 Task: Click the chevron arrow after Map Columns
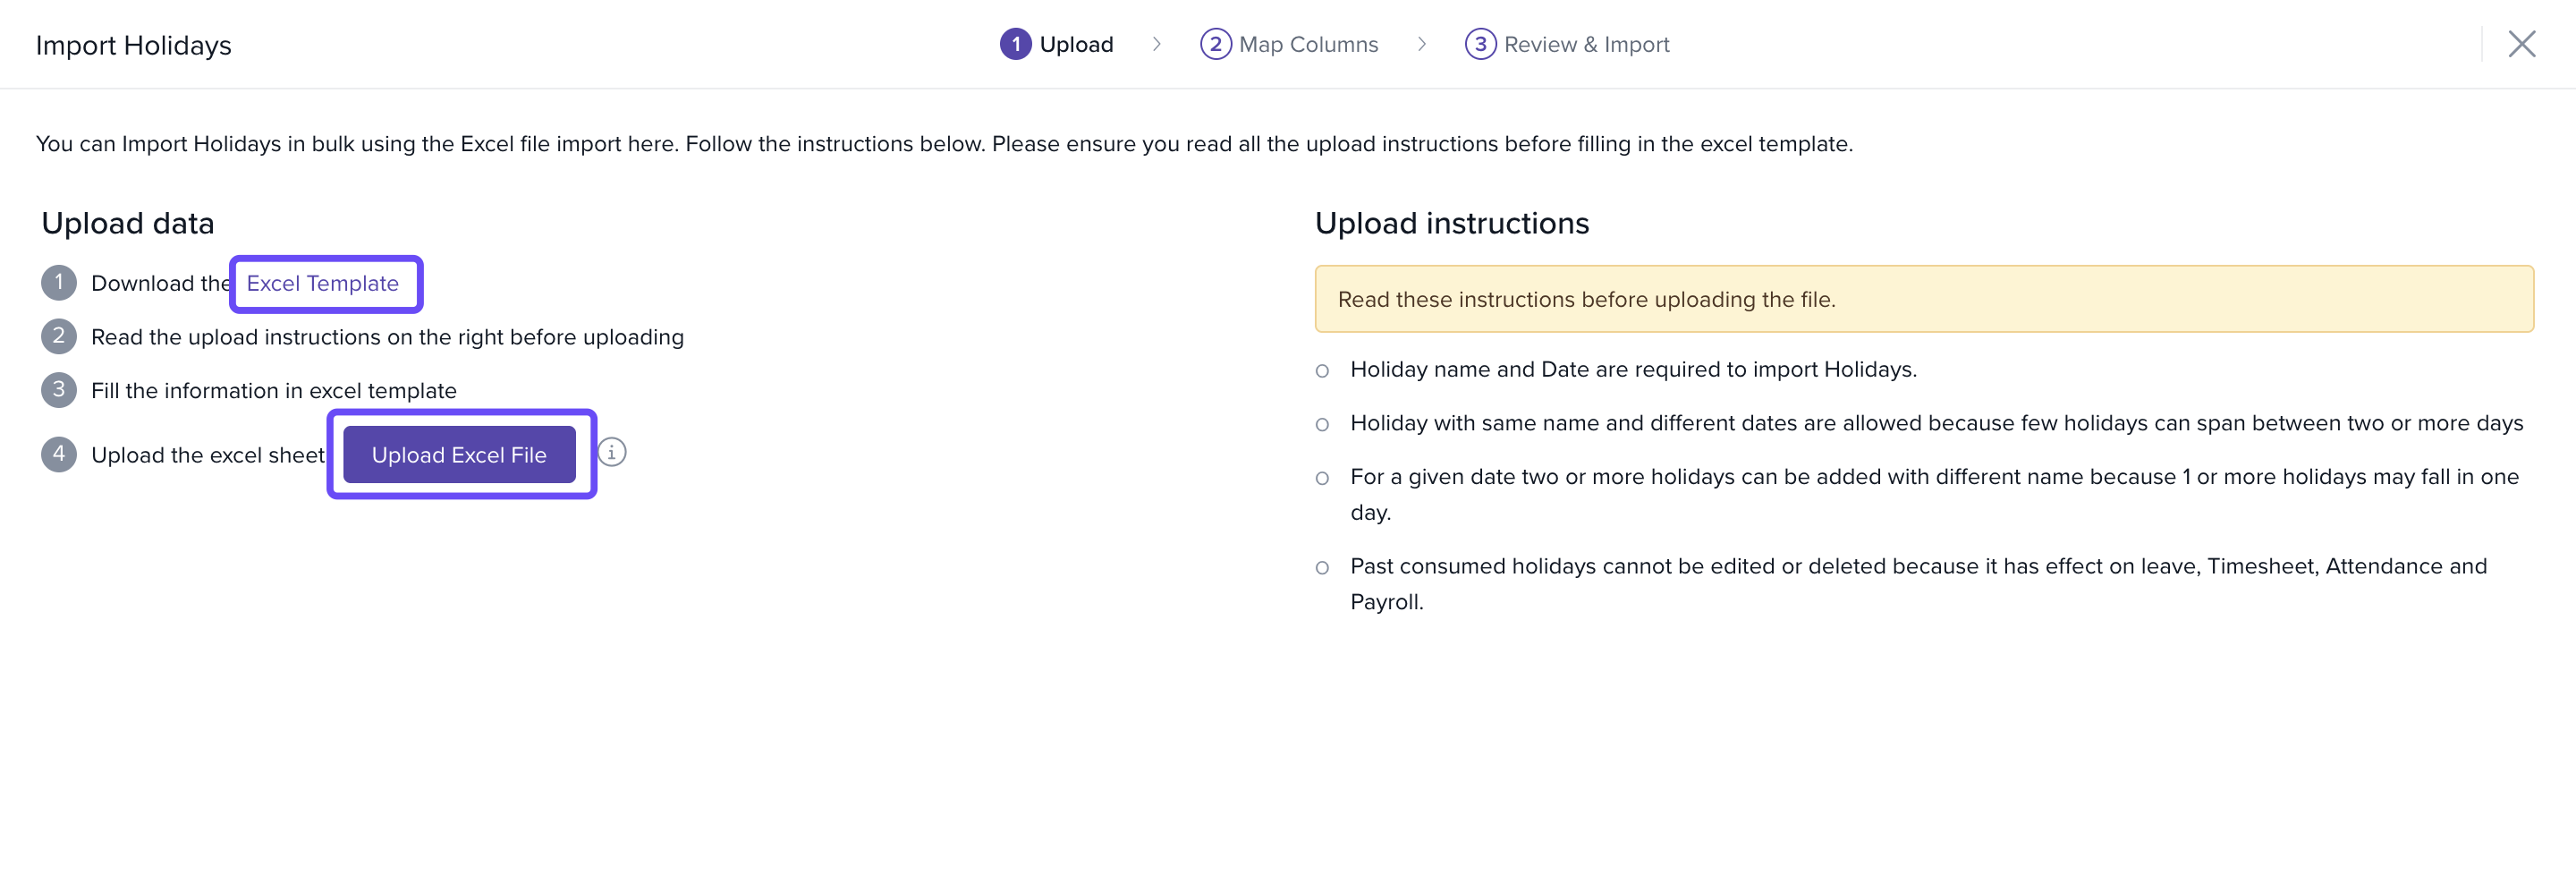coord(1422,44)
